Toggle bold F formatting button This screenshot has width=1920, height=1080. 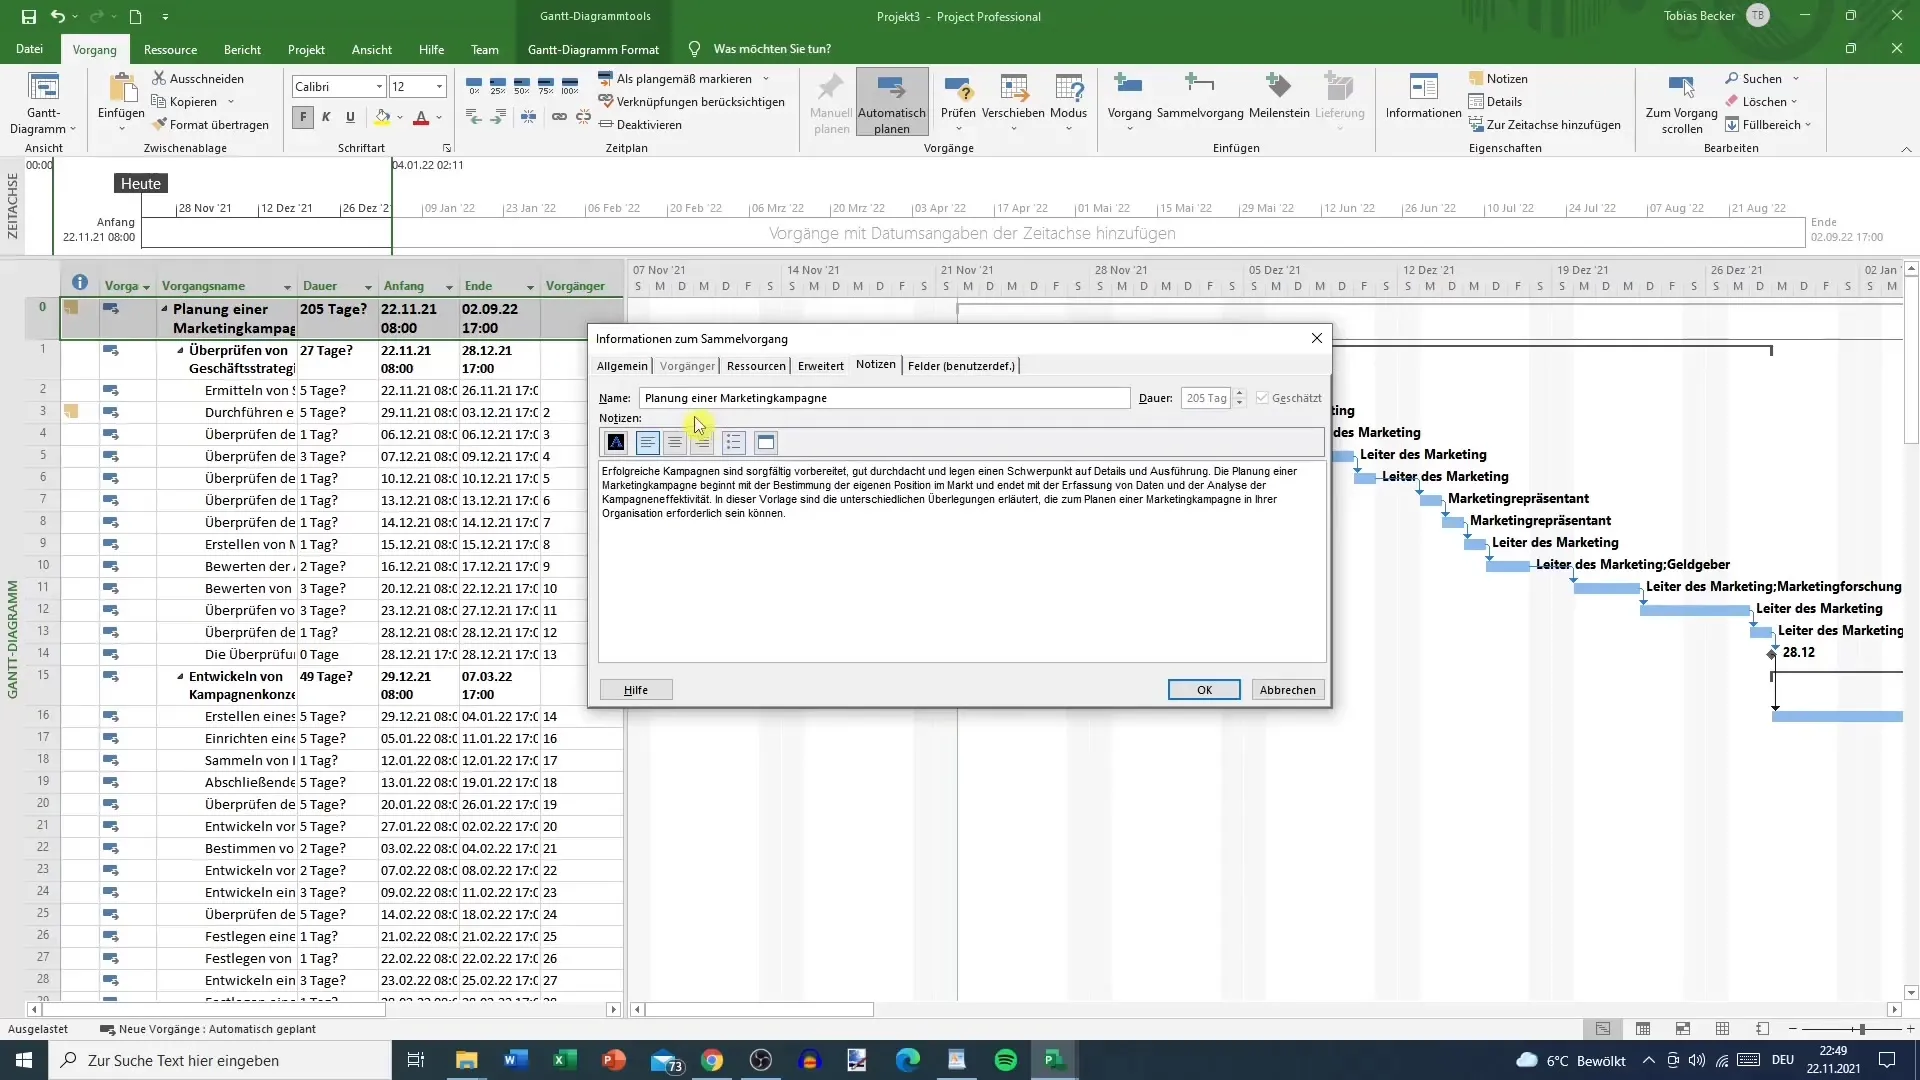[303, 117]
